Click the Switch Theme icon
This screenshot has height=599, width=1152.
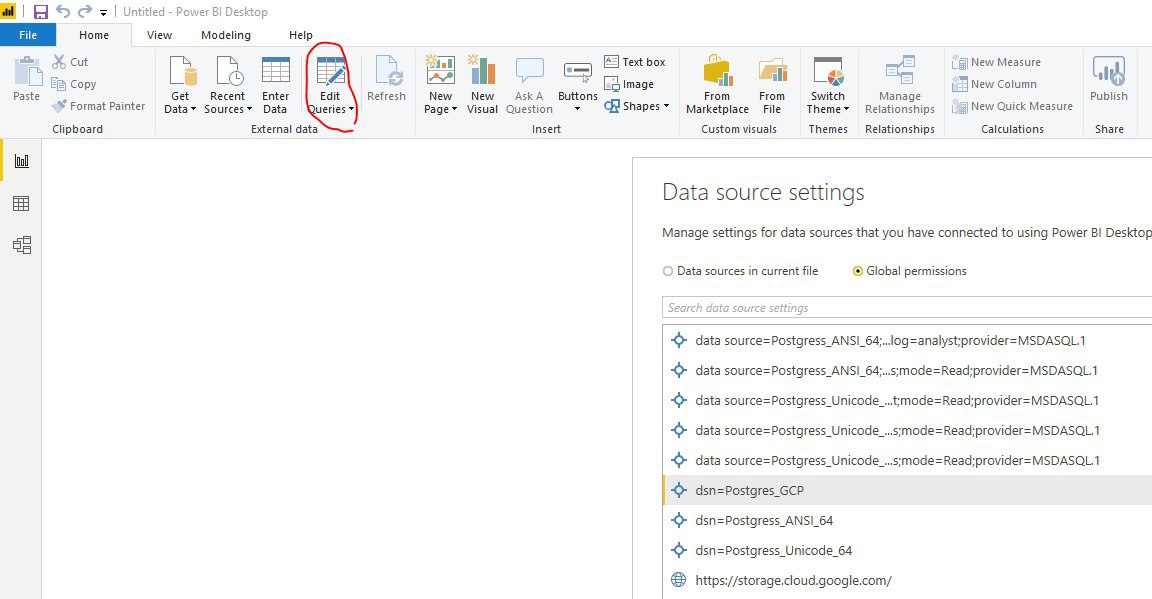[828, 71]
